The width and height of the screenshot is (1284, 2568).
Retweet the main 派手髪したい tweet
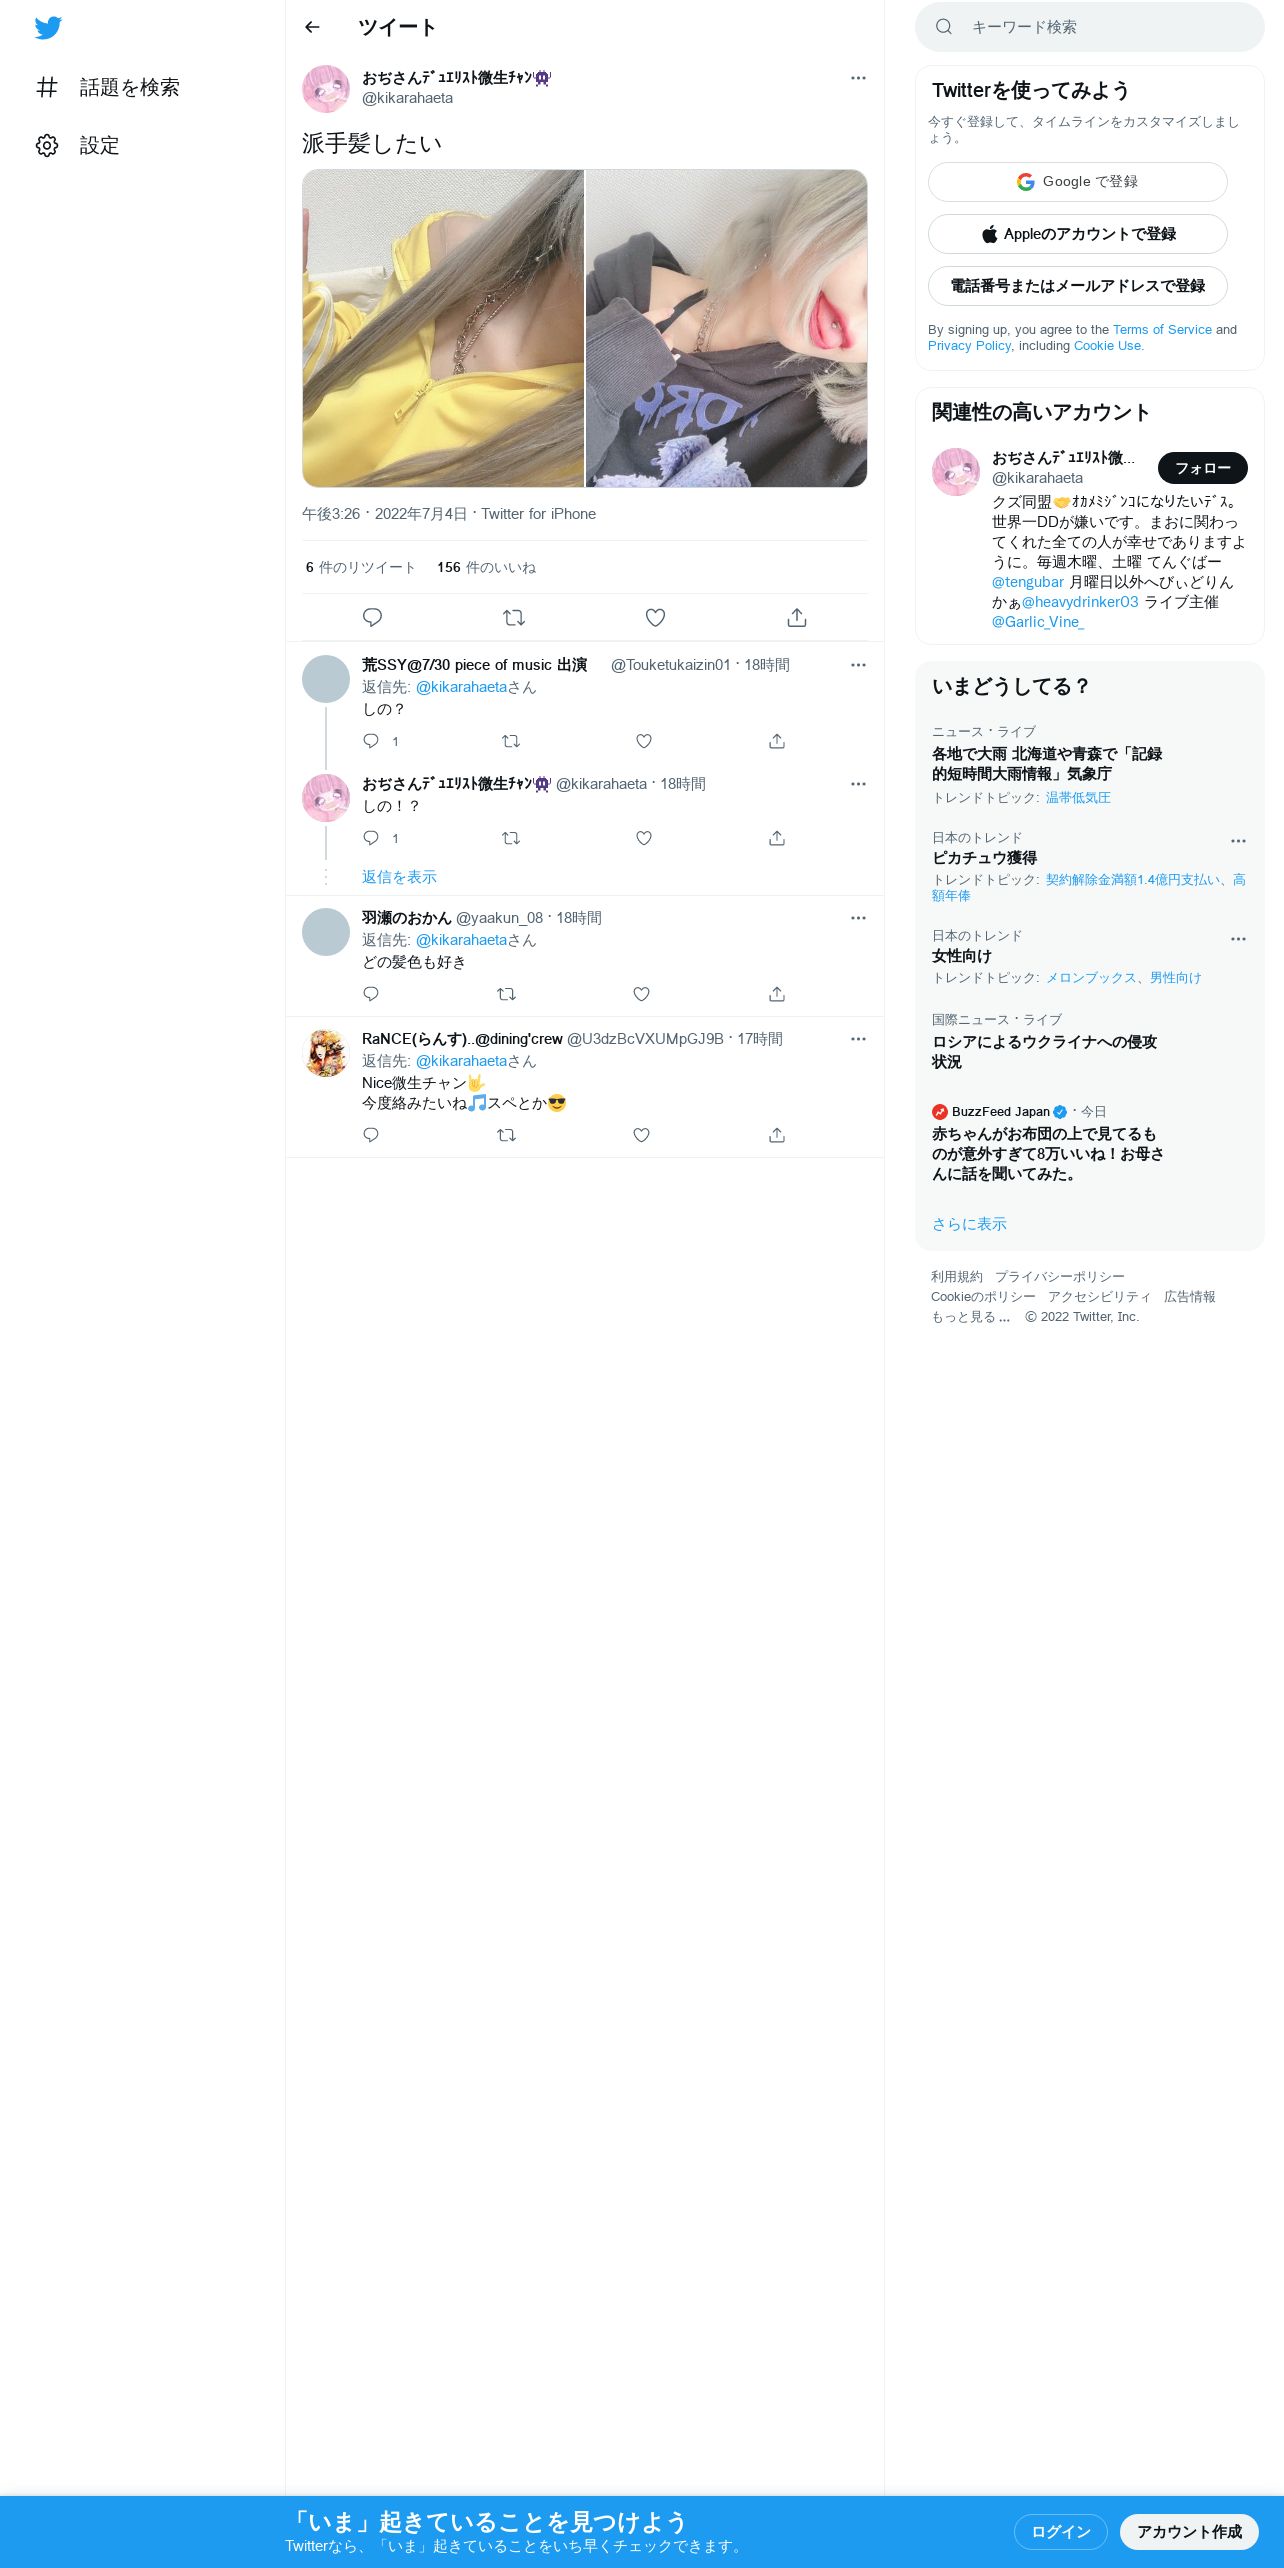pyautogui.click(x=514, y=617)
